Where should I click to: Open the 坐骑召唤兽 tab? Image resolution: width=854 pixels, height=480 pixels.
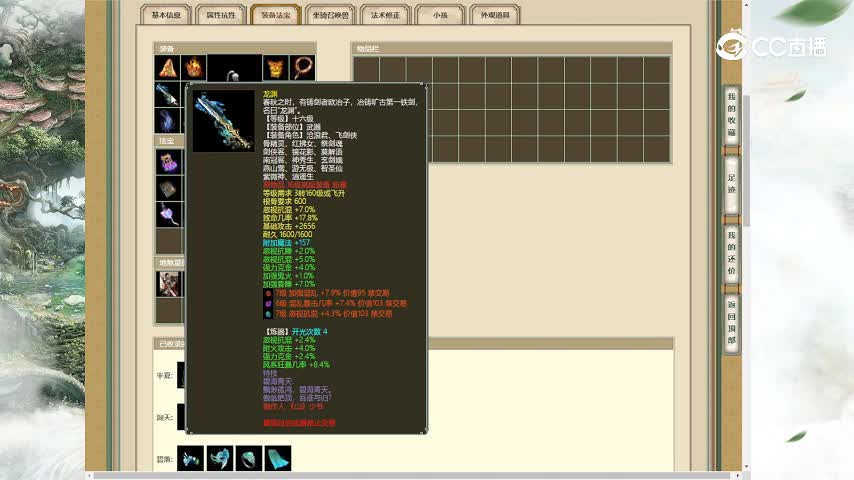tap(331, 15)
